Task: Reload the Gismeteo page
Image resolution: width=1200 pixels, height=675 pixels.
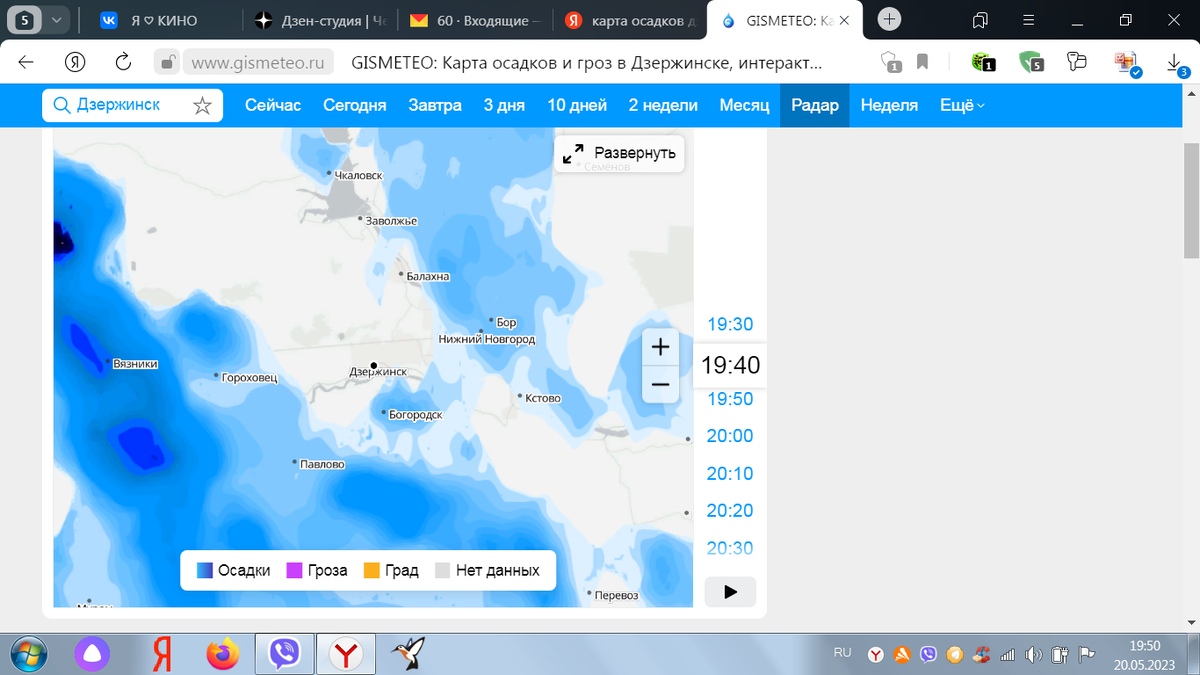Action: coord(124,62)
